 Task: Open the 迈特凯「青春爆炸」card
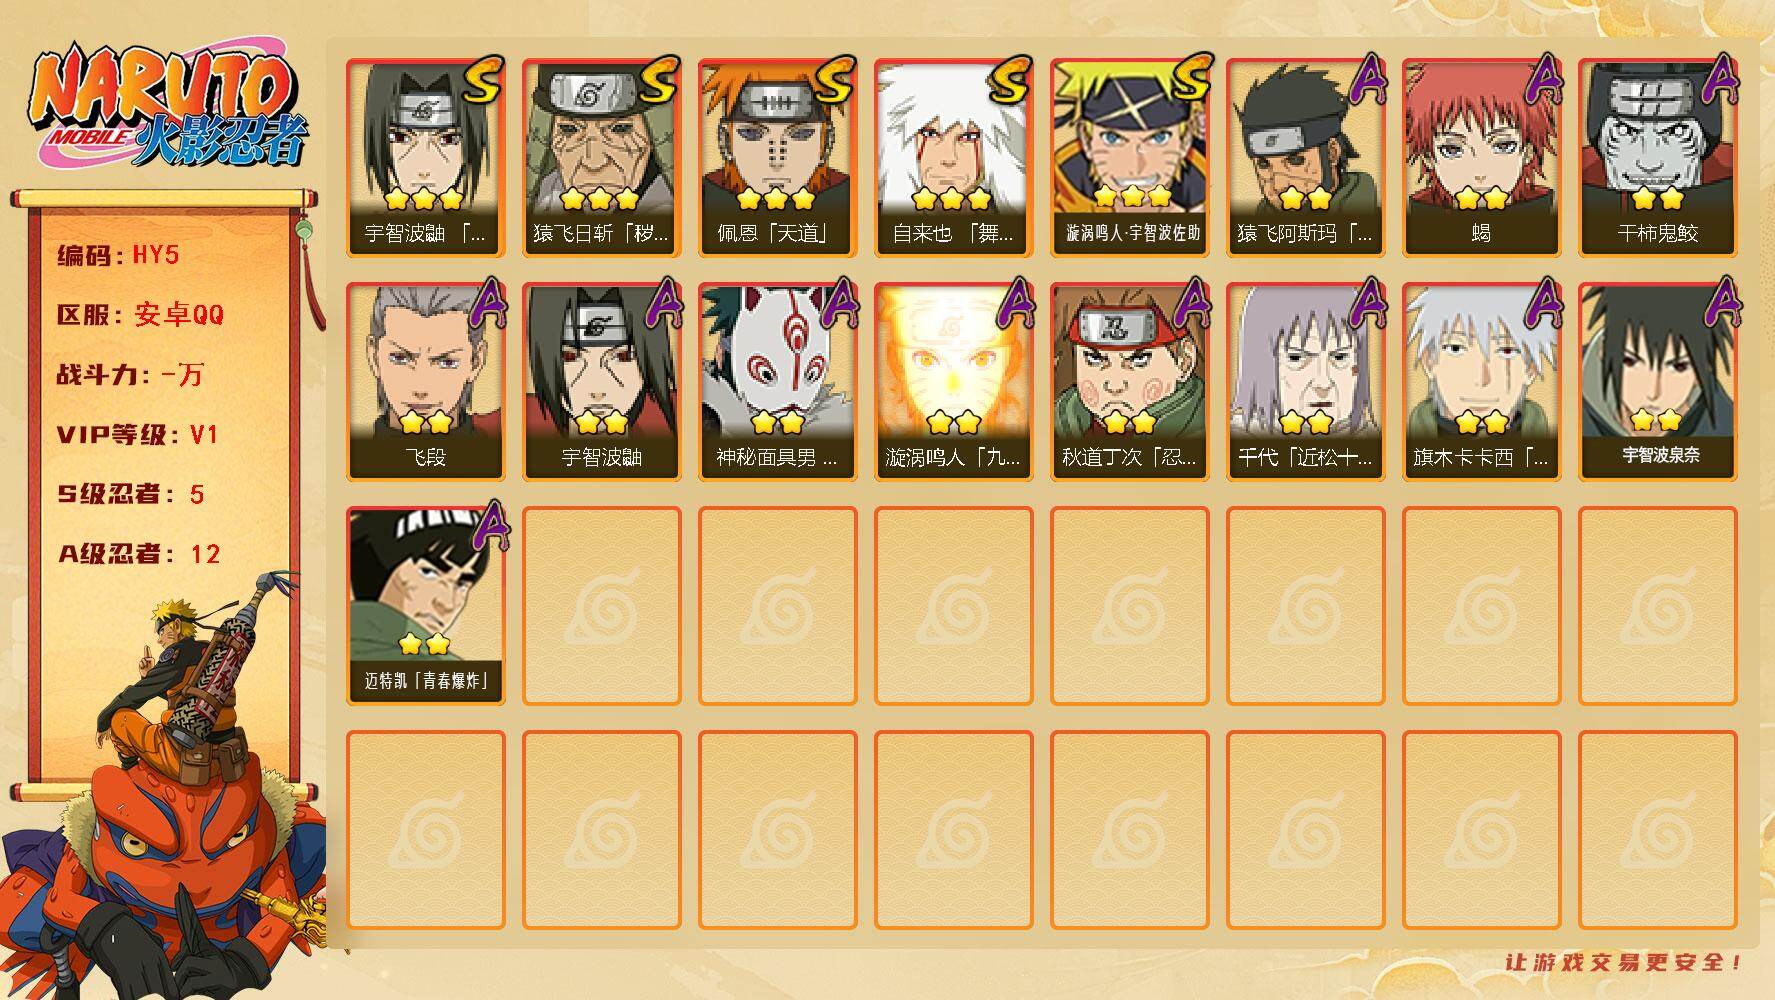pos(425,606)
